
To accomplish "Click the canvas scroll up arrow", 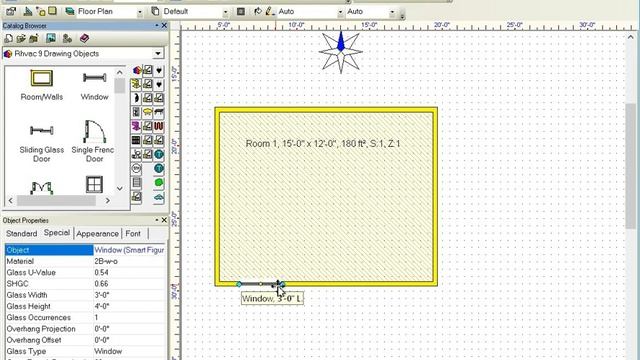I will 631,37.
